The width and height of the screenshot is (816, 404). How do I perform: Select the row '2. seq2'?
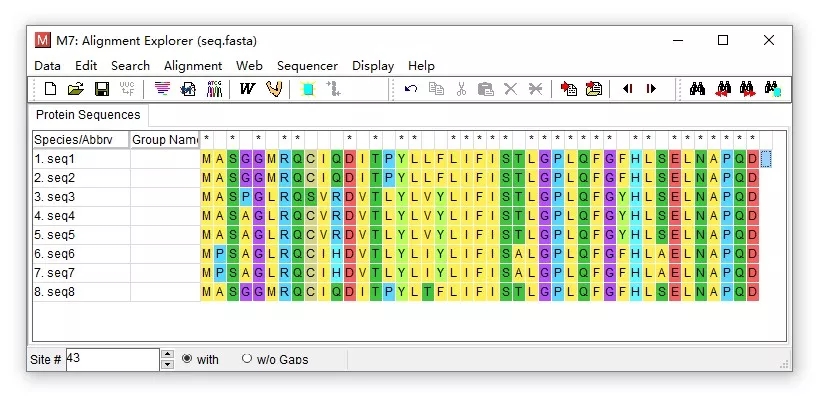pos(81,178)
